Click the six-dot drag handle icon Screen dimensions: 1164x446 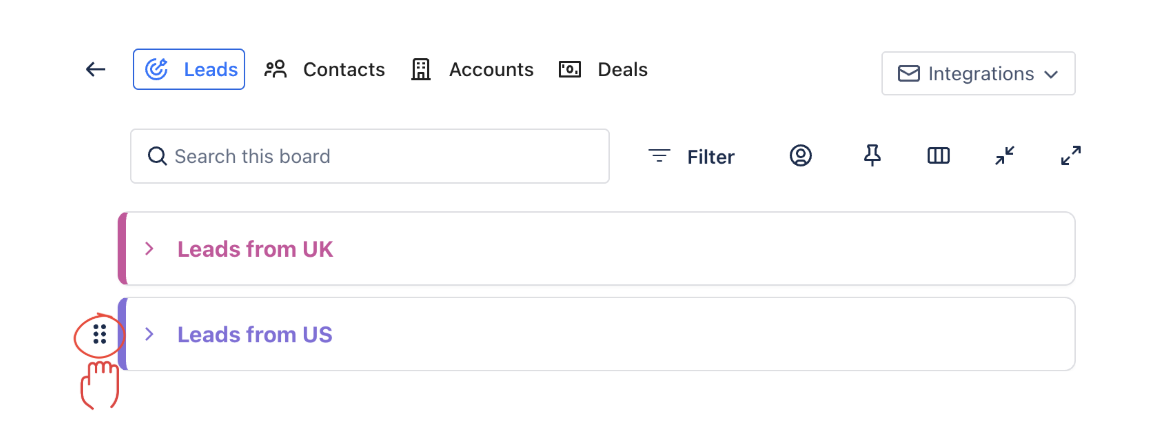click(99, 334)
